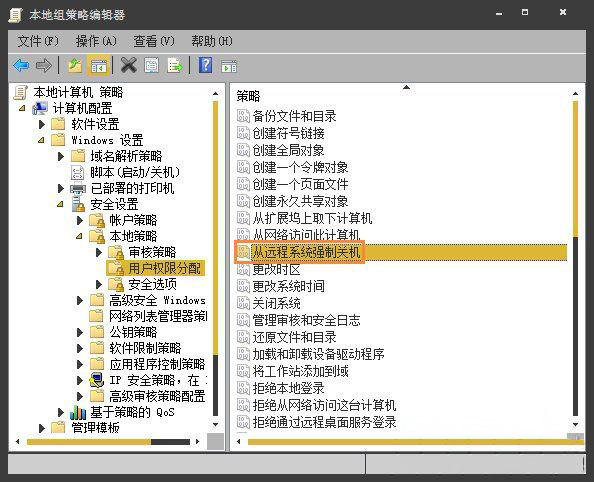Open the Properties toolbar icon
The height and width of the screenshot is (482, 594).
152,66
